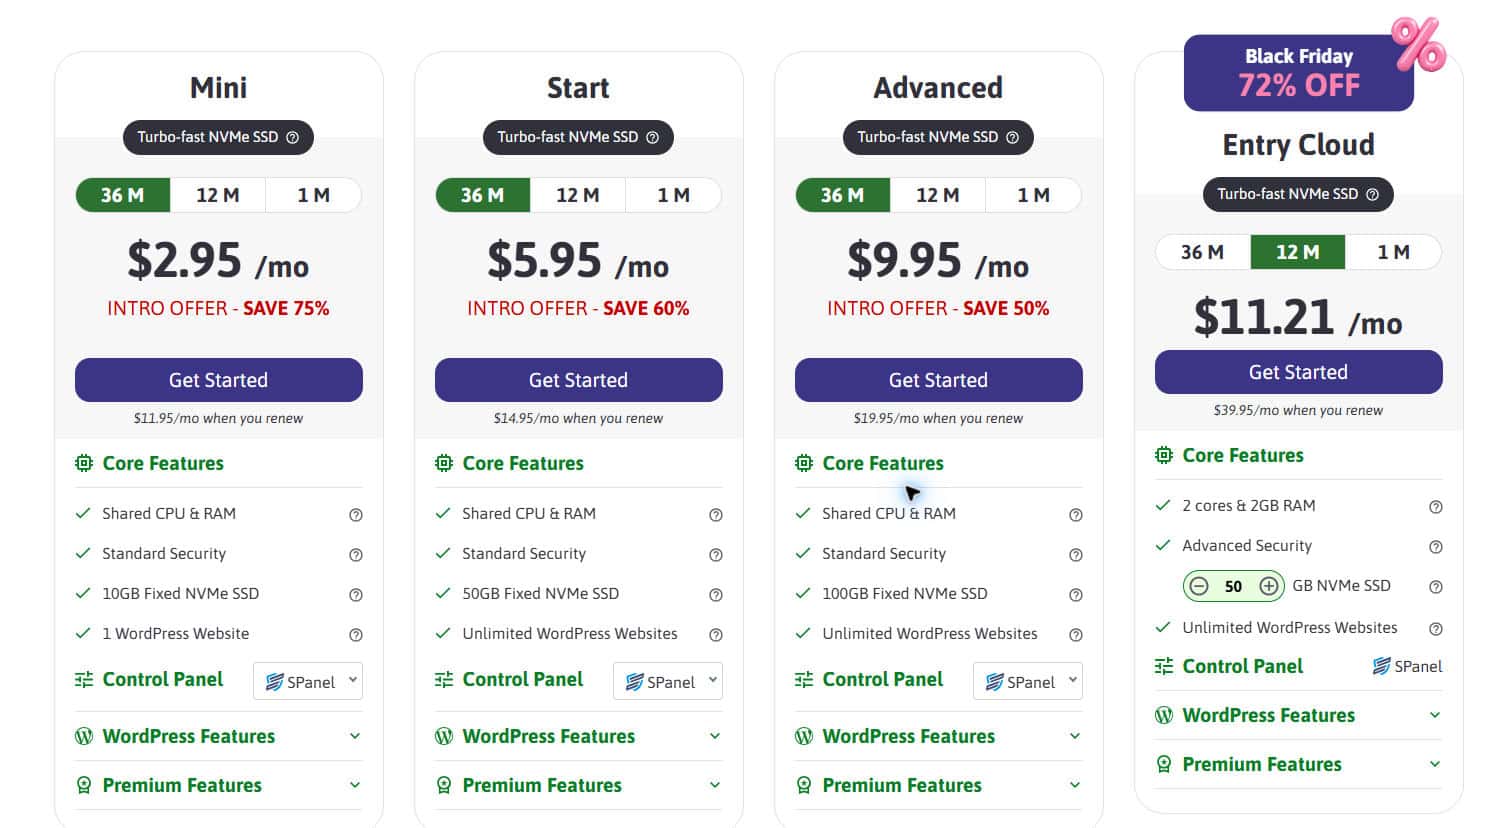This screenshot has width=1491, height=828.
Task: Switch Entry Cloud billing to 36 M
Action: [x=1202, y=252]
